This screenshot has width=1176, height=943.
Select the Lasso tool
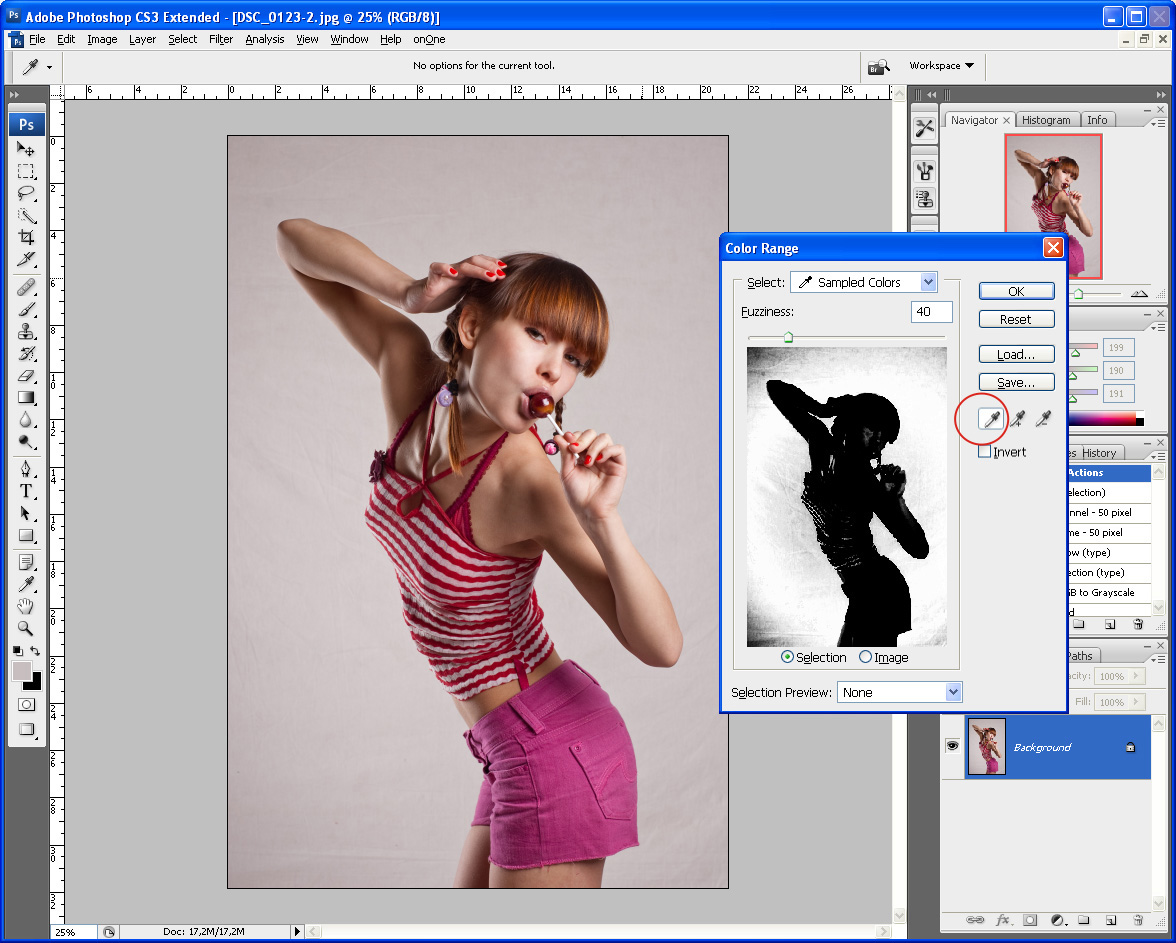26,193
